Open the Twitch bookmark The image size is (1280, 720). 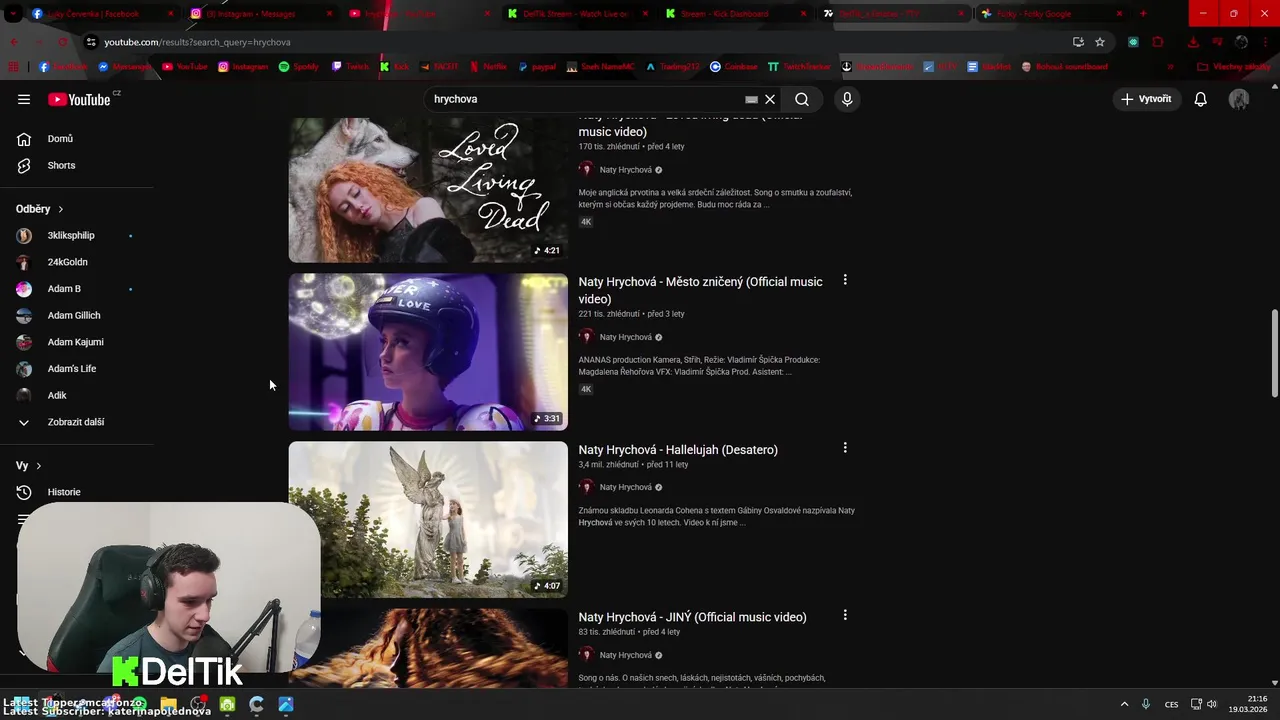click(351, 67)
